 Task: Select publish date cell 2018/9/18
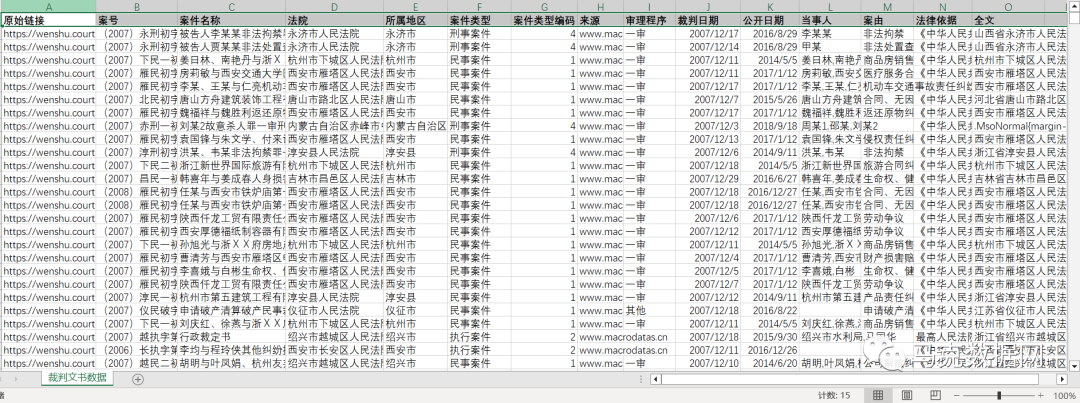click(x=770, y=126)
